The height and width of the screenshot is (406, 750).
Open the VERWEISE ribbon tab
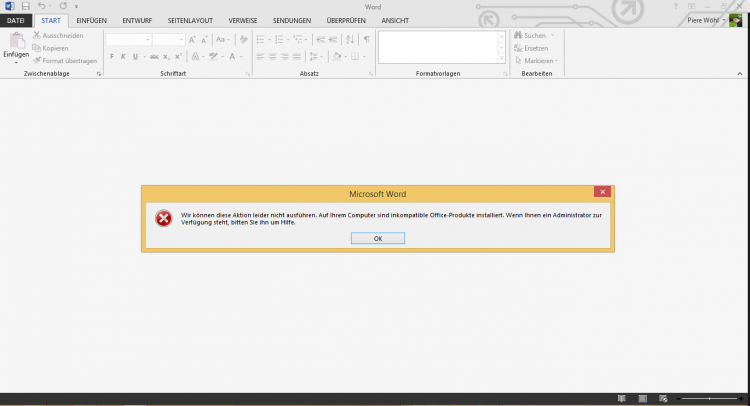[x=243, y=21]
